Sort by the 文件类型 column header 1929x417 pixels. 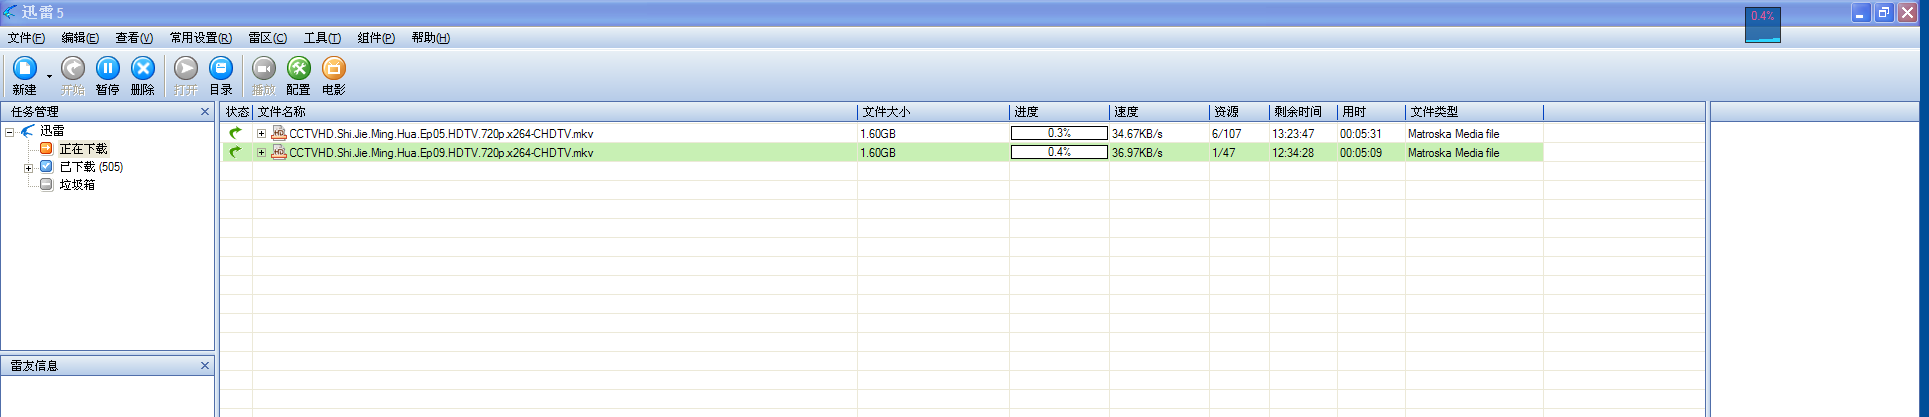(1474, 112)
